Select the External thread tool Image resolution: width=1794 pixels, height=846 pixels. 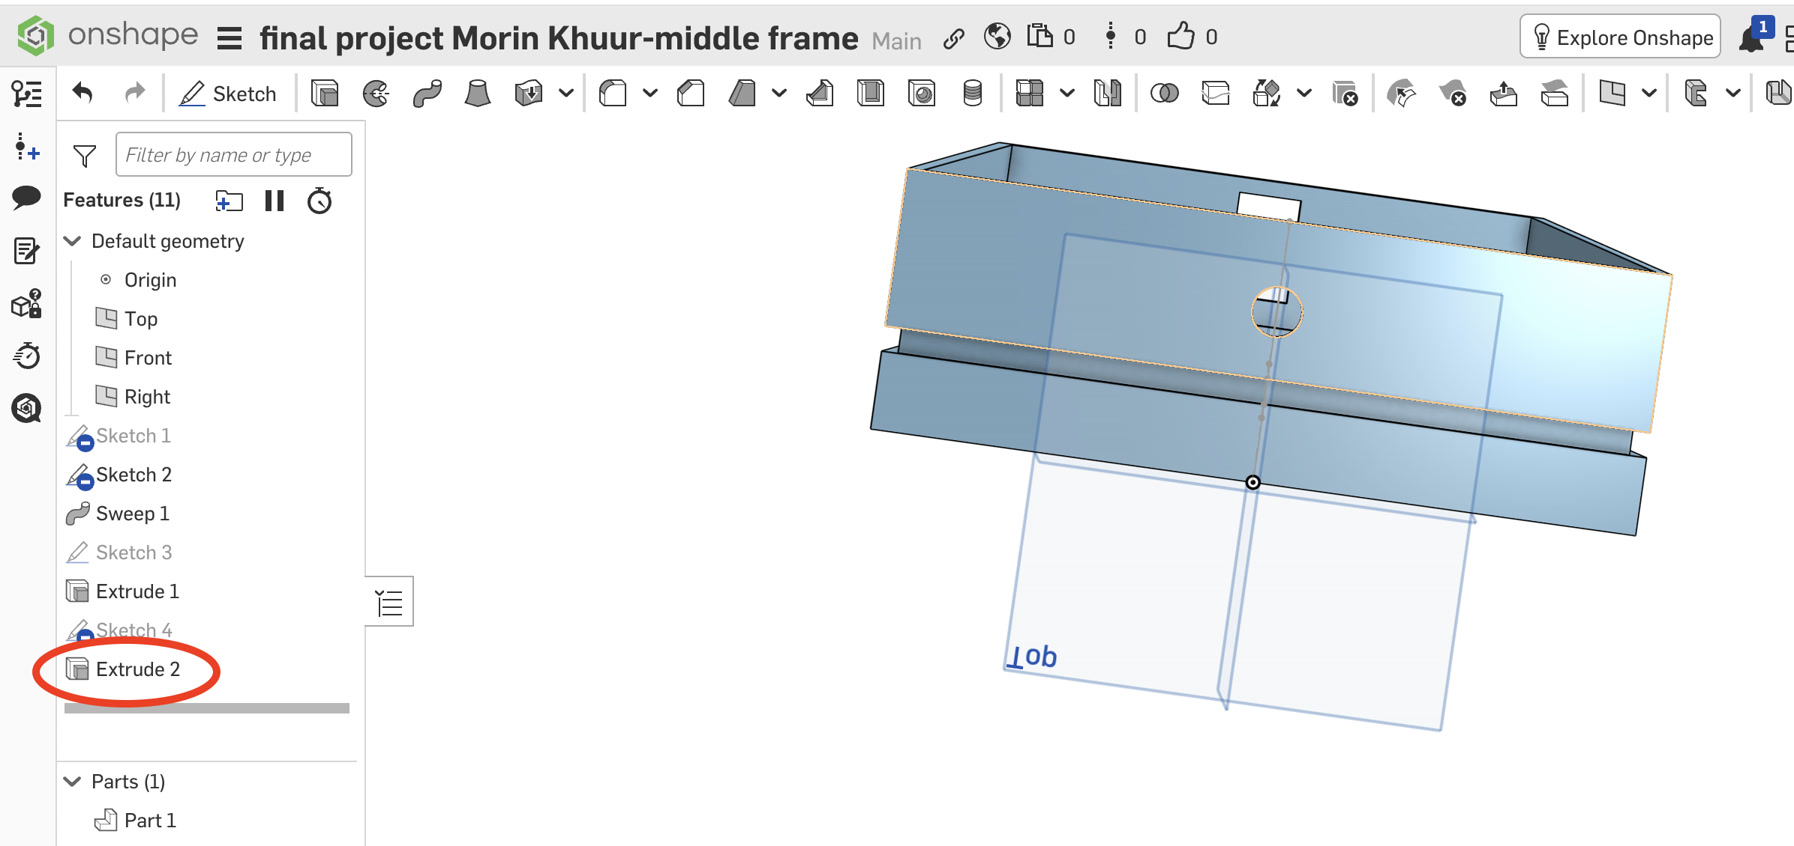[972, 94]
